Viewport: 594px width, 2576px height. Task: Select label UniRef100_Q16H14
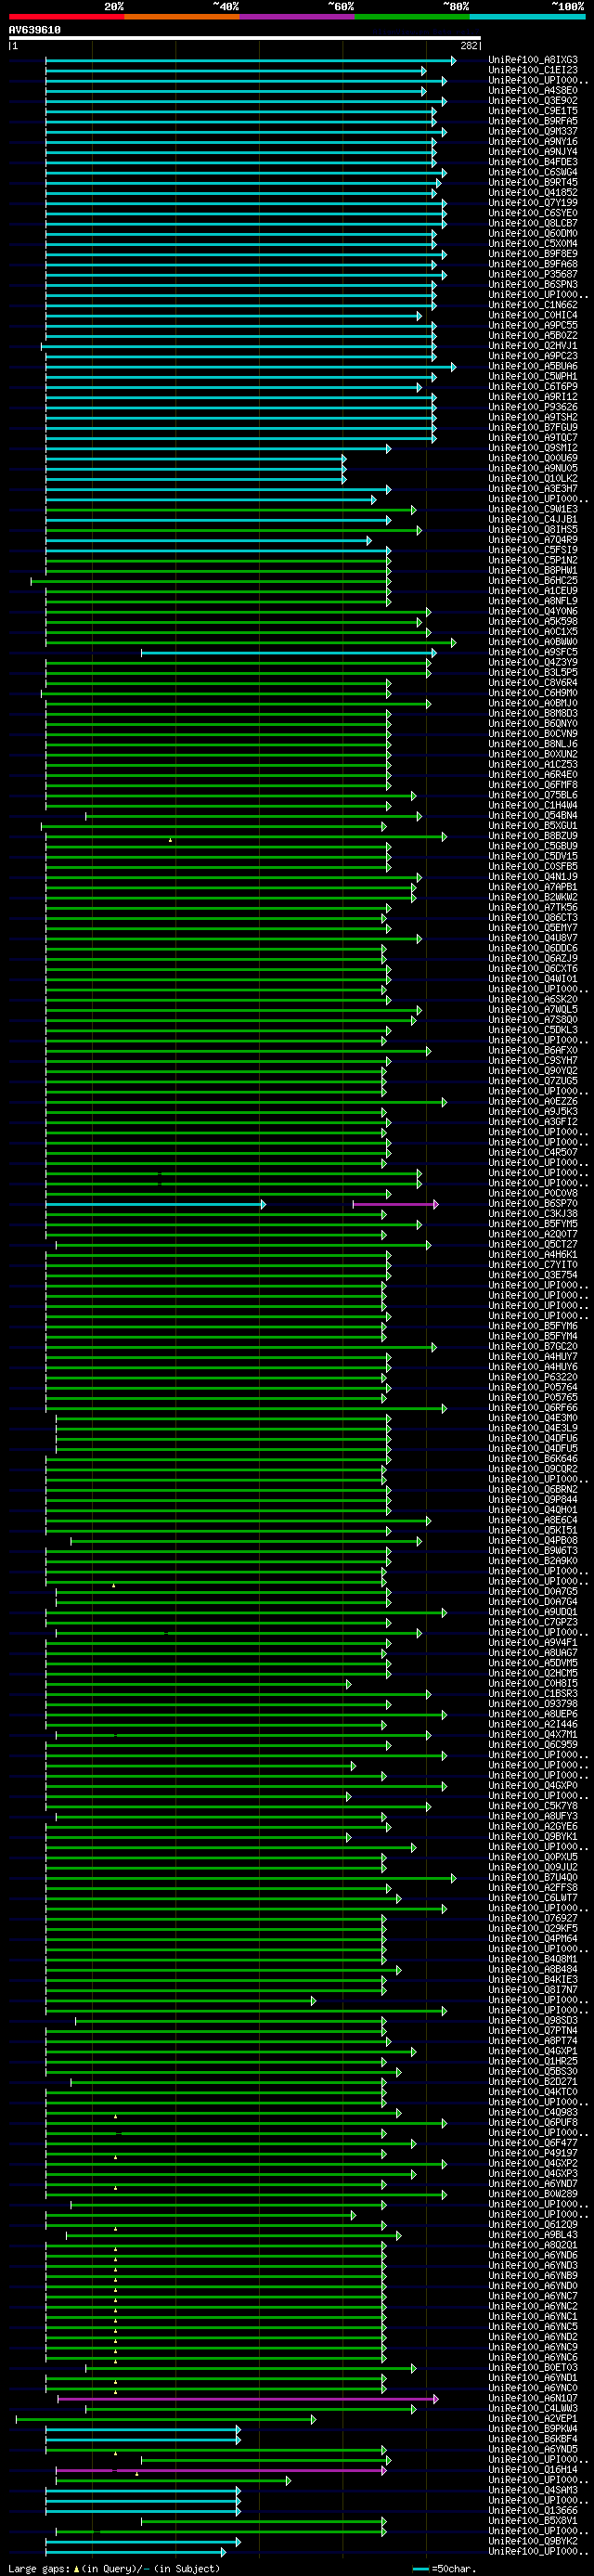[x=533, y=2469]
